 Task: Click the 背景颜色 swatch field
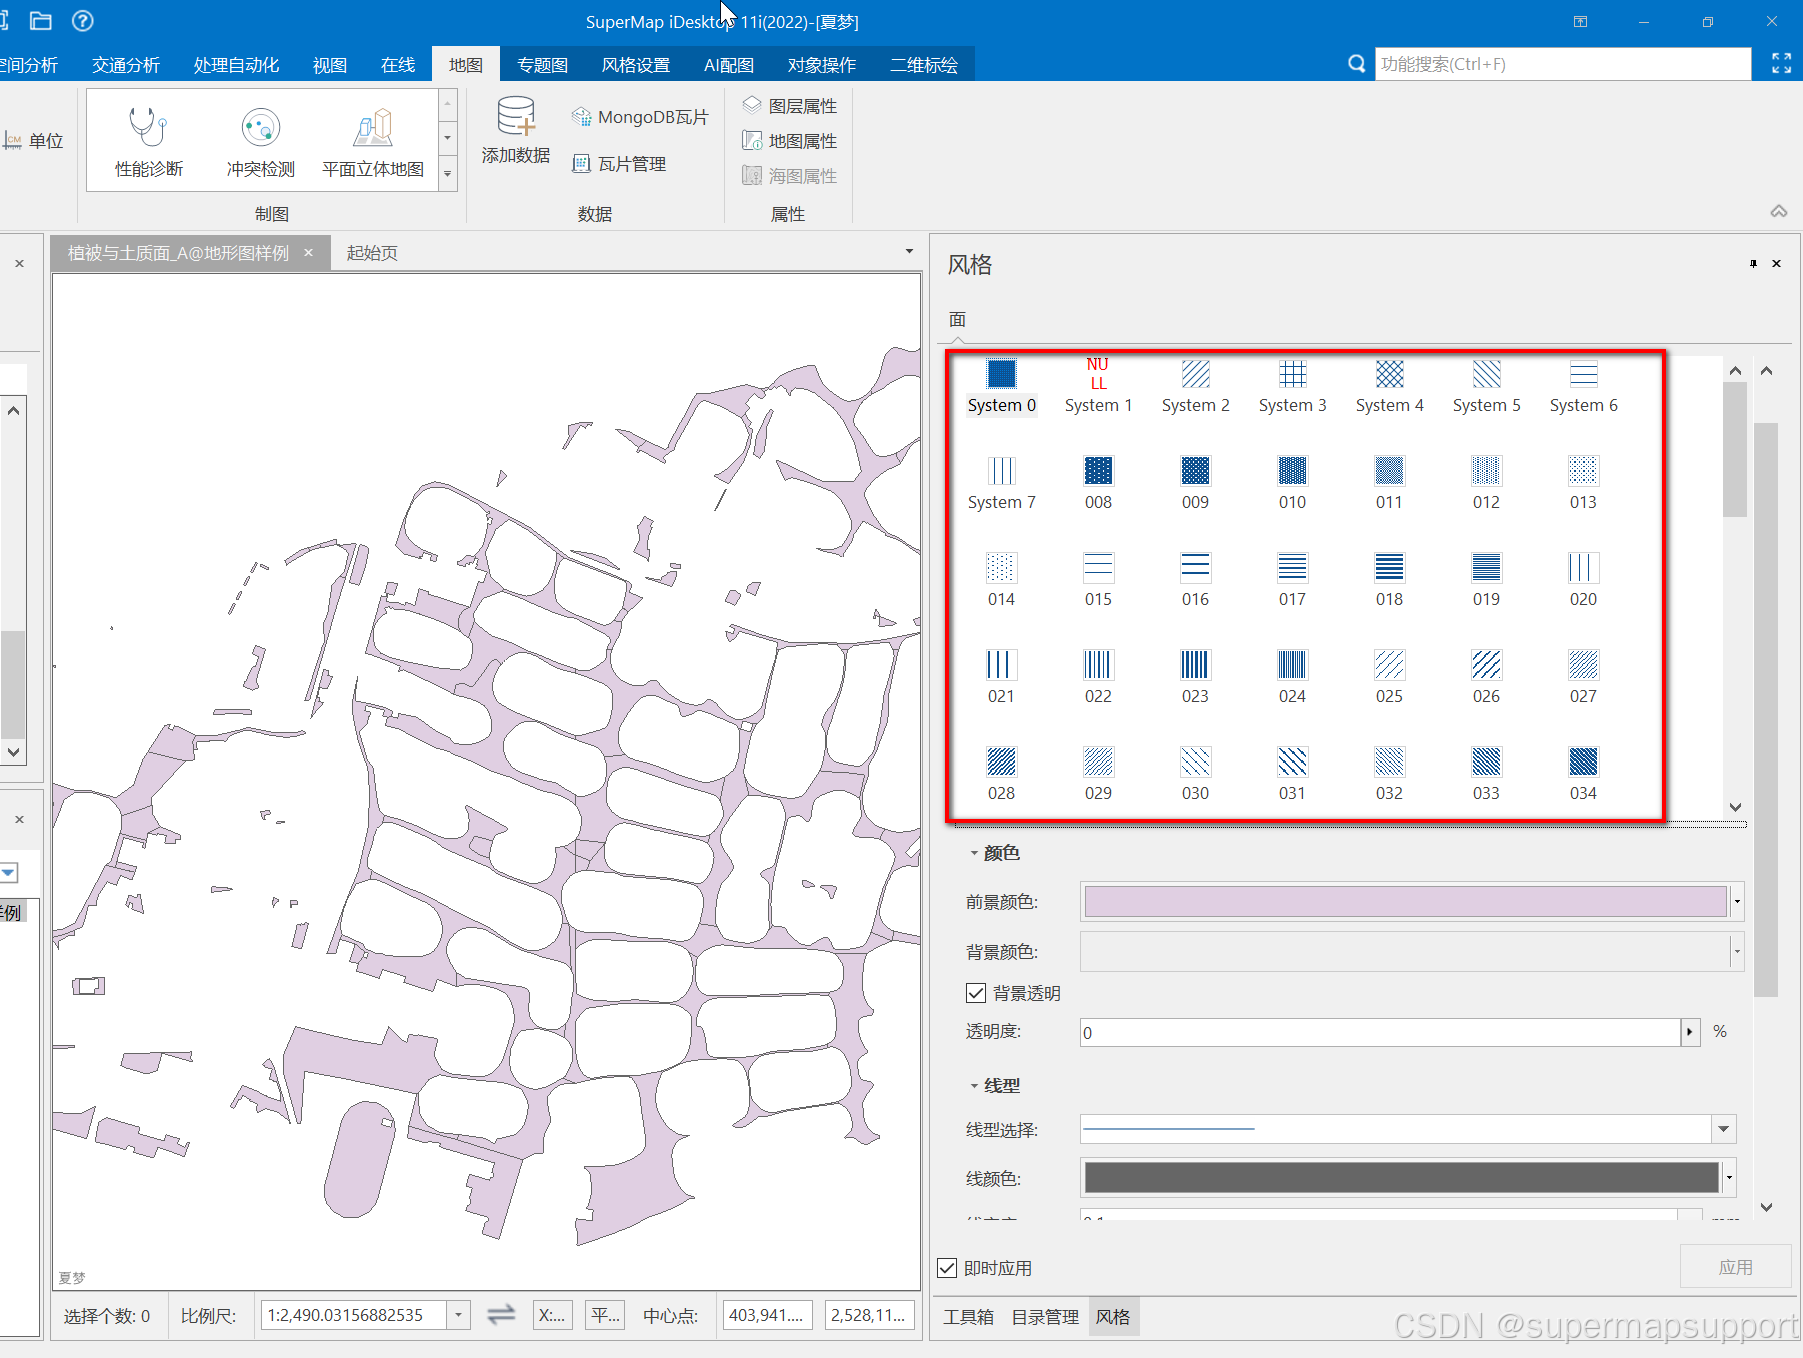point(1405,952)
